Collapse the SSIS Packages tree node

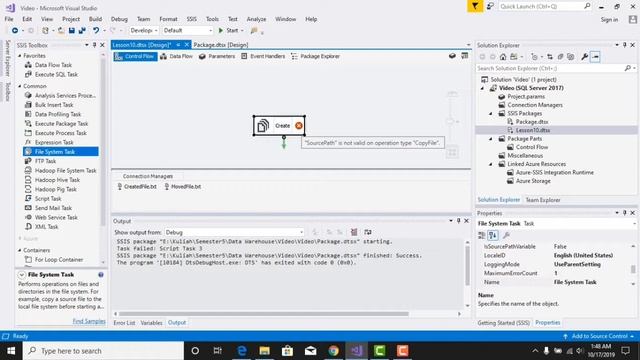click(491, 113)
